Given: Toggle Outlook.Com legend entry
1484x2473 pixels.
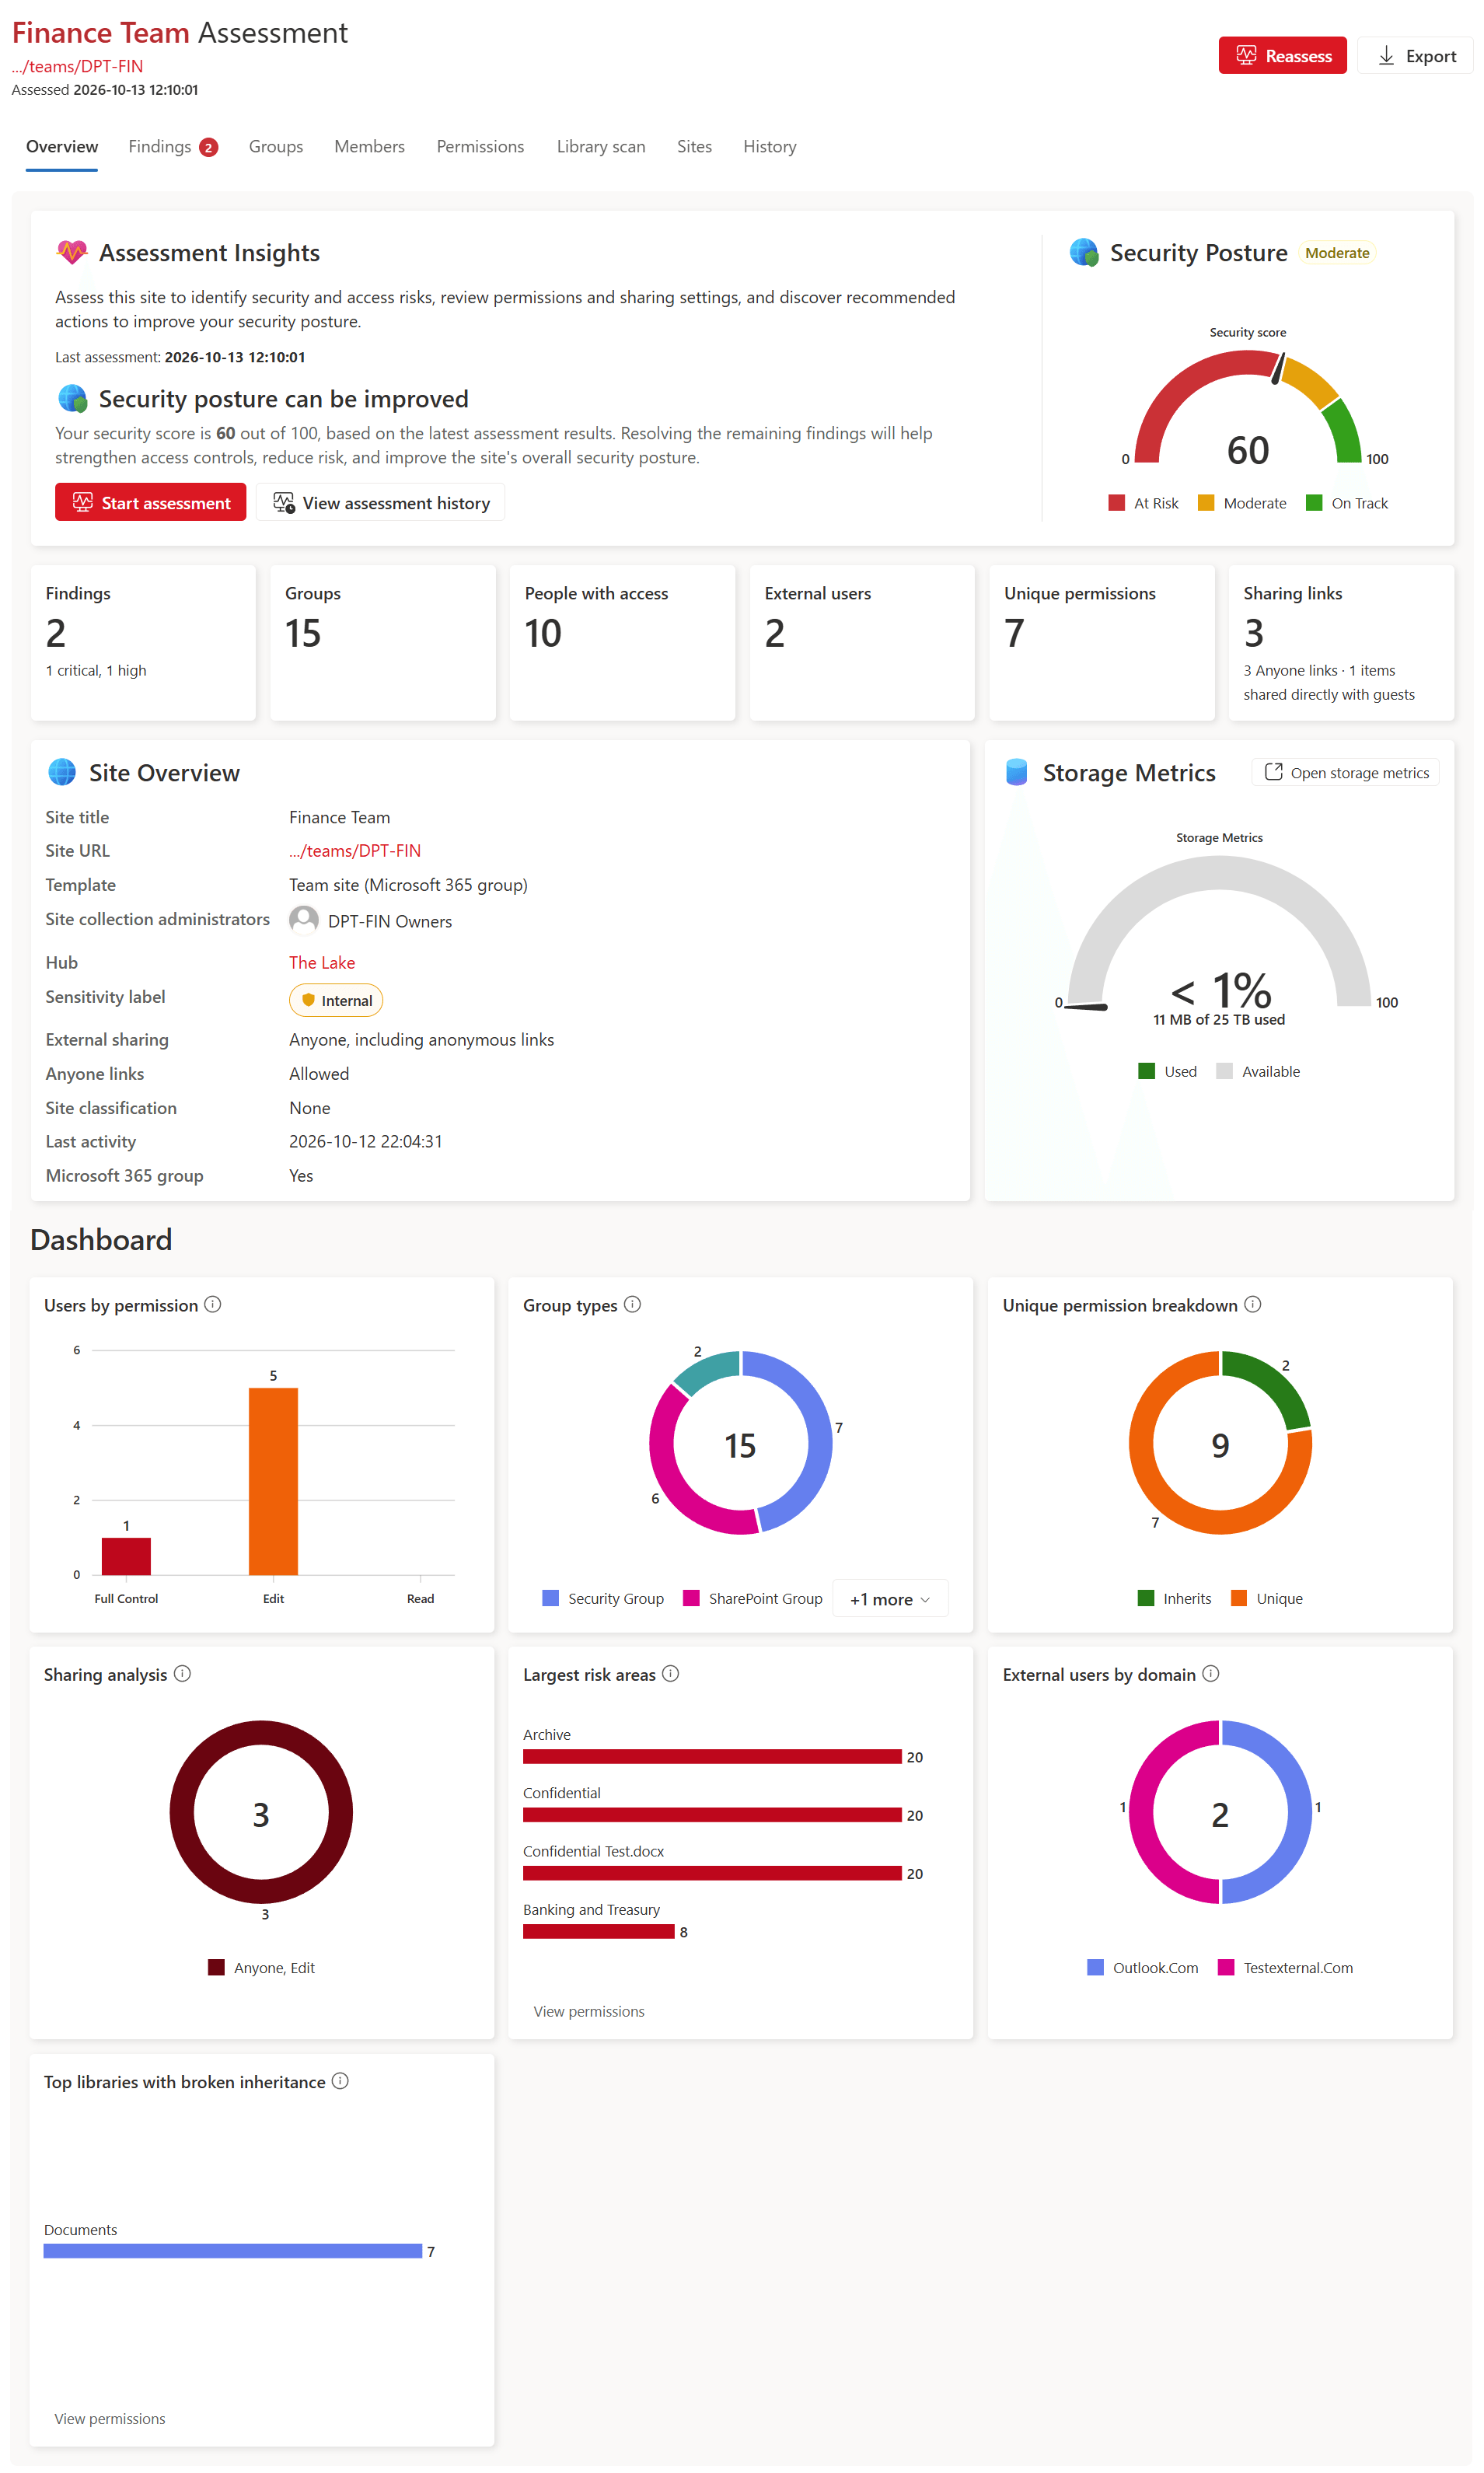Looking at the screenshot, I should click(1142, 1968).
